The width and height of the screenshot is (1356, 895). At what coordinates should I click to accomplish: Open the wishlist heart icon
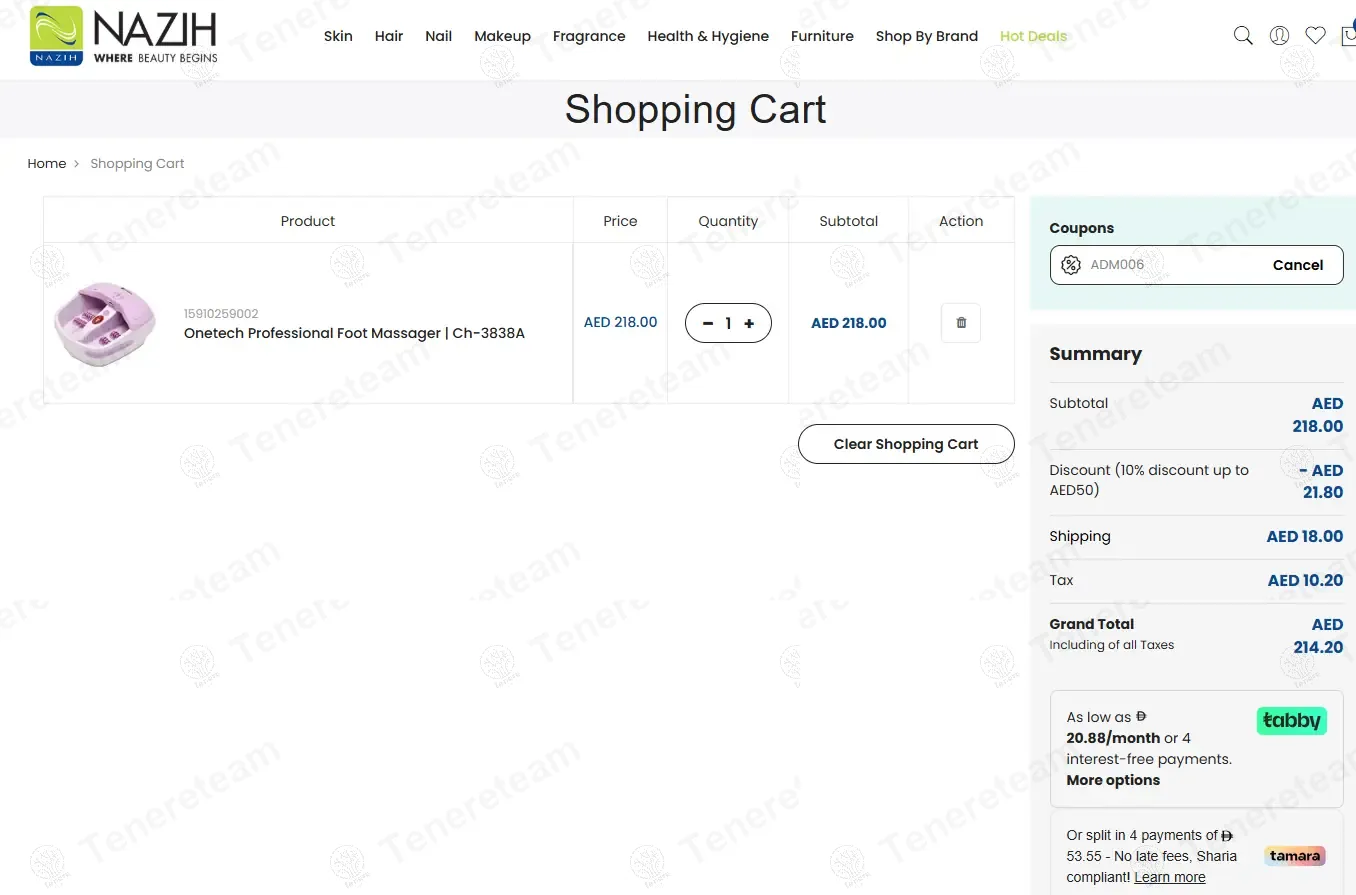[x=1316, y=36]
